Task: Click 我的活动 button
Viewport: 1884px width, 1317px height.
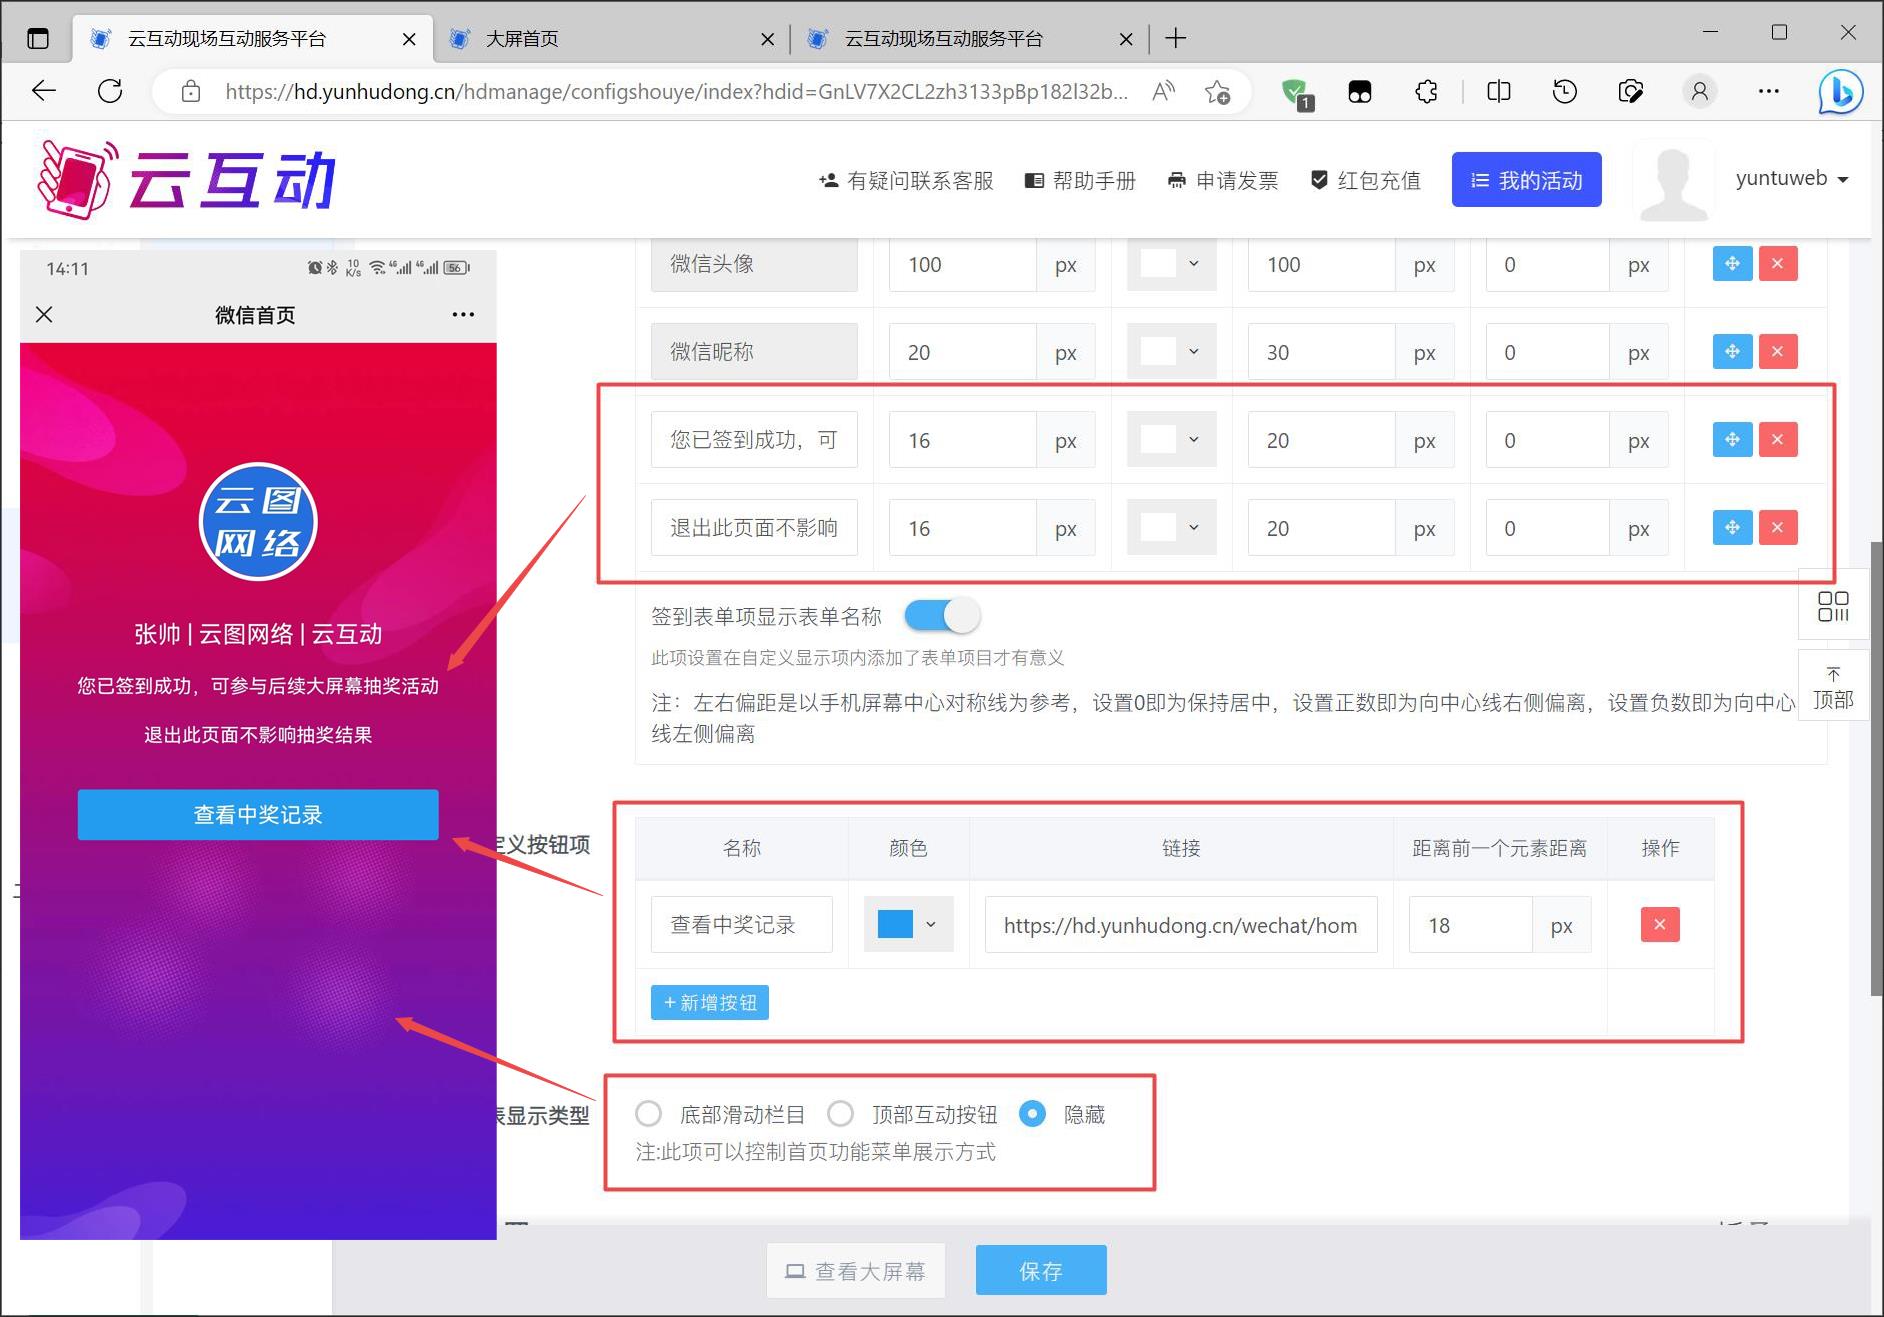Action: click(x=1526, y=180)
